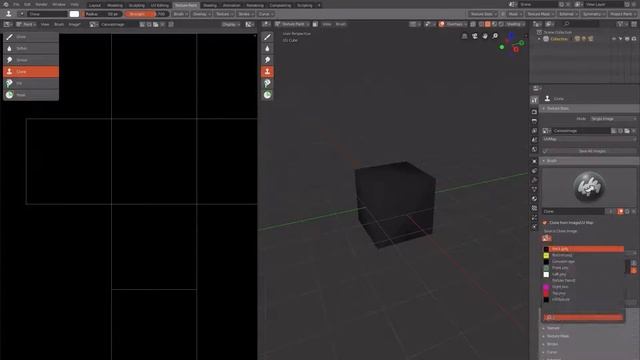This screenshot has height=360, width=640.
Task: Expand the Collection in the outliner
Action: 540,39
